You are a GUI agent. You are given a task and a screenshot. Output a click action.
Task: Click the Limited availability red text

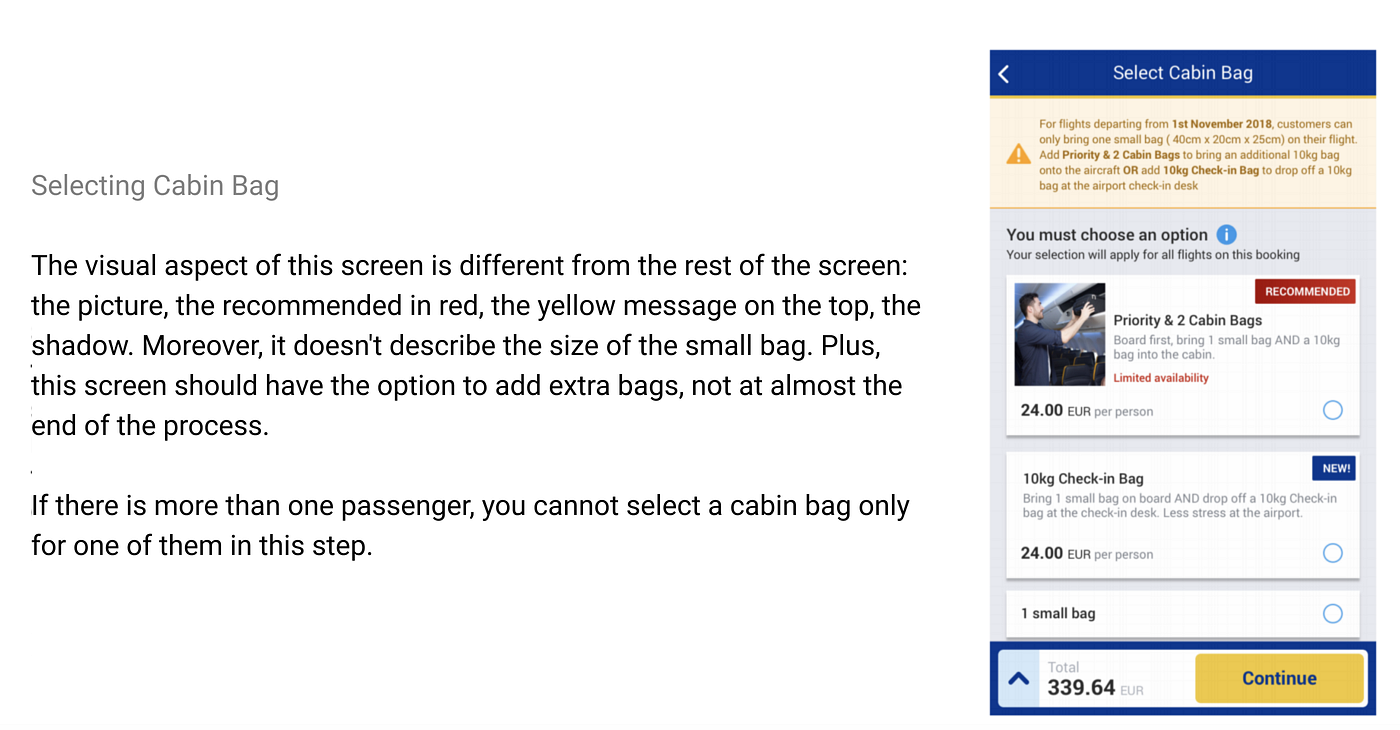pos(1161,378)
